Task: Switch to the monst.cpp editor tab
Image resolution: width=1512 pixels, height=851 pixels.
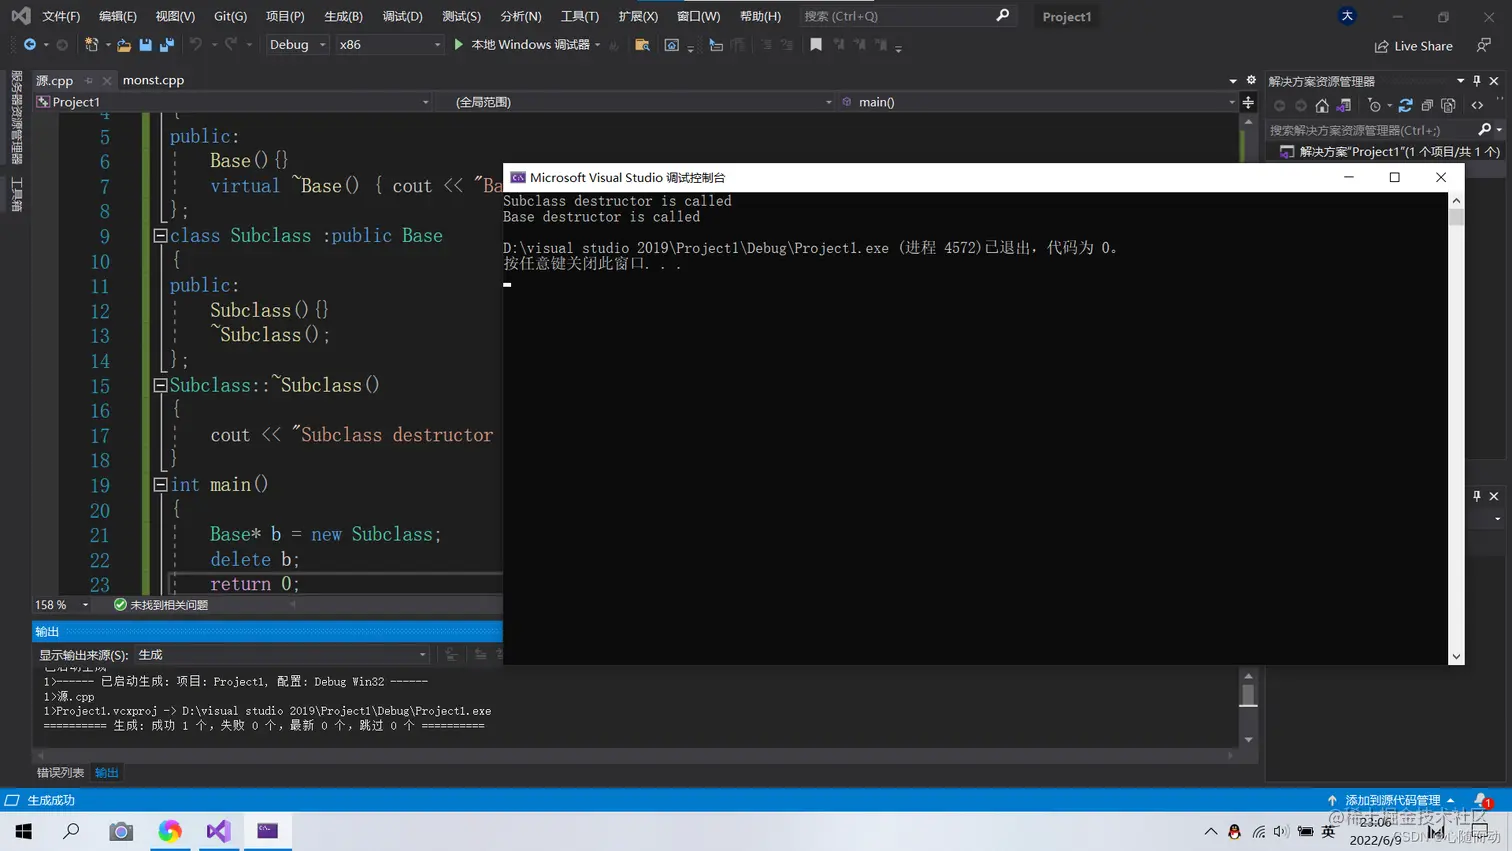Action: click(153, 80)
